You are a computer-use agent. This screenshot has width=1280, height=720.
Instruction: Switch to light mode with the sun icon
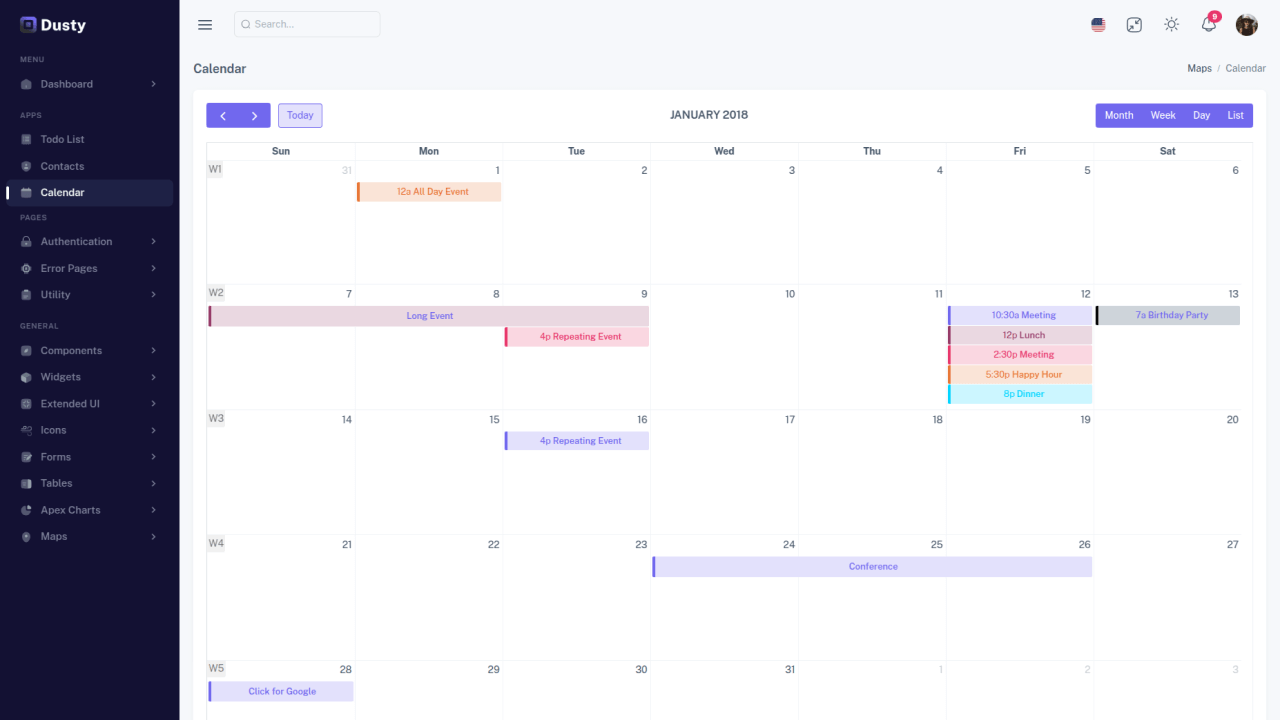(x=1171, y=24)
